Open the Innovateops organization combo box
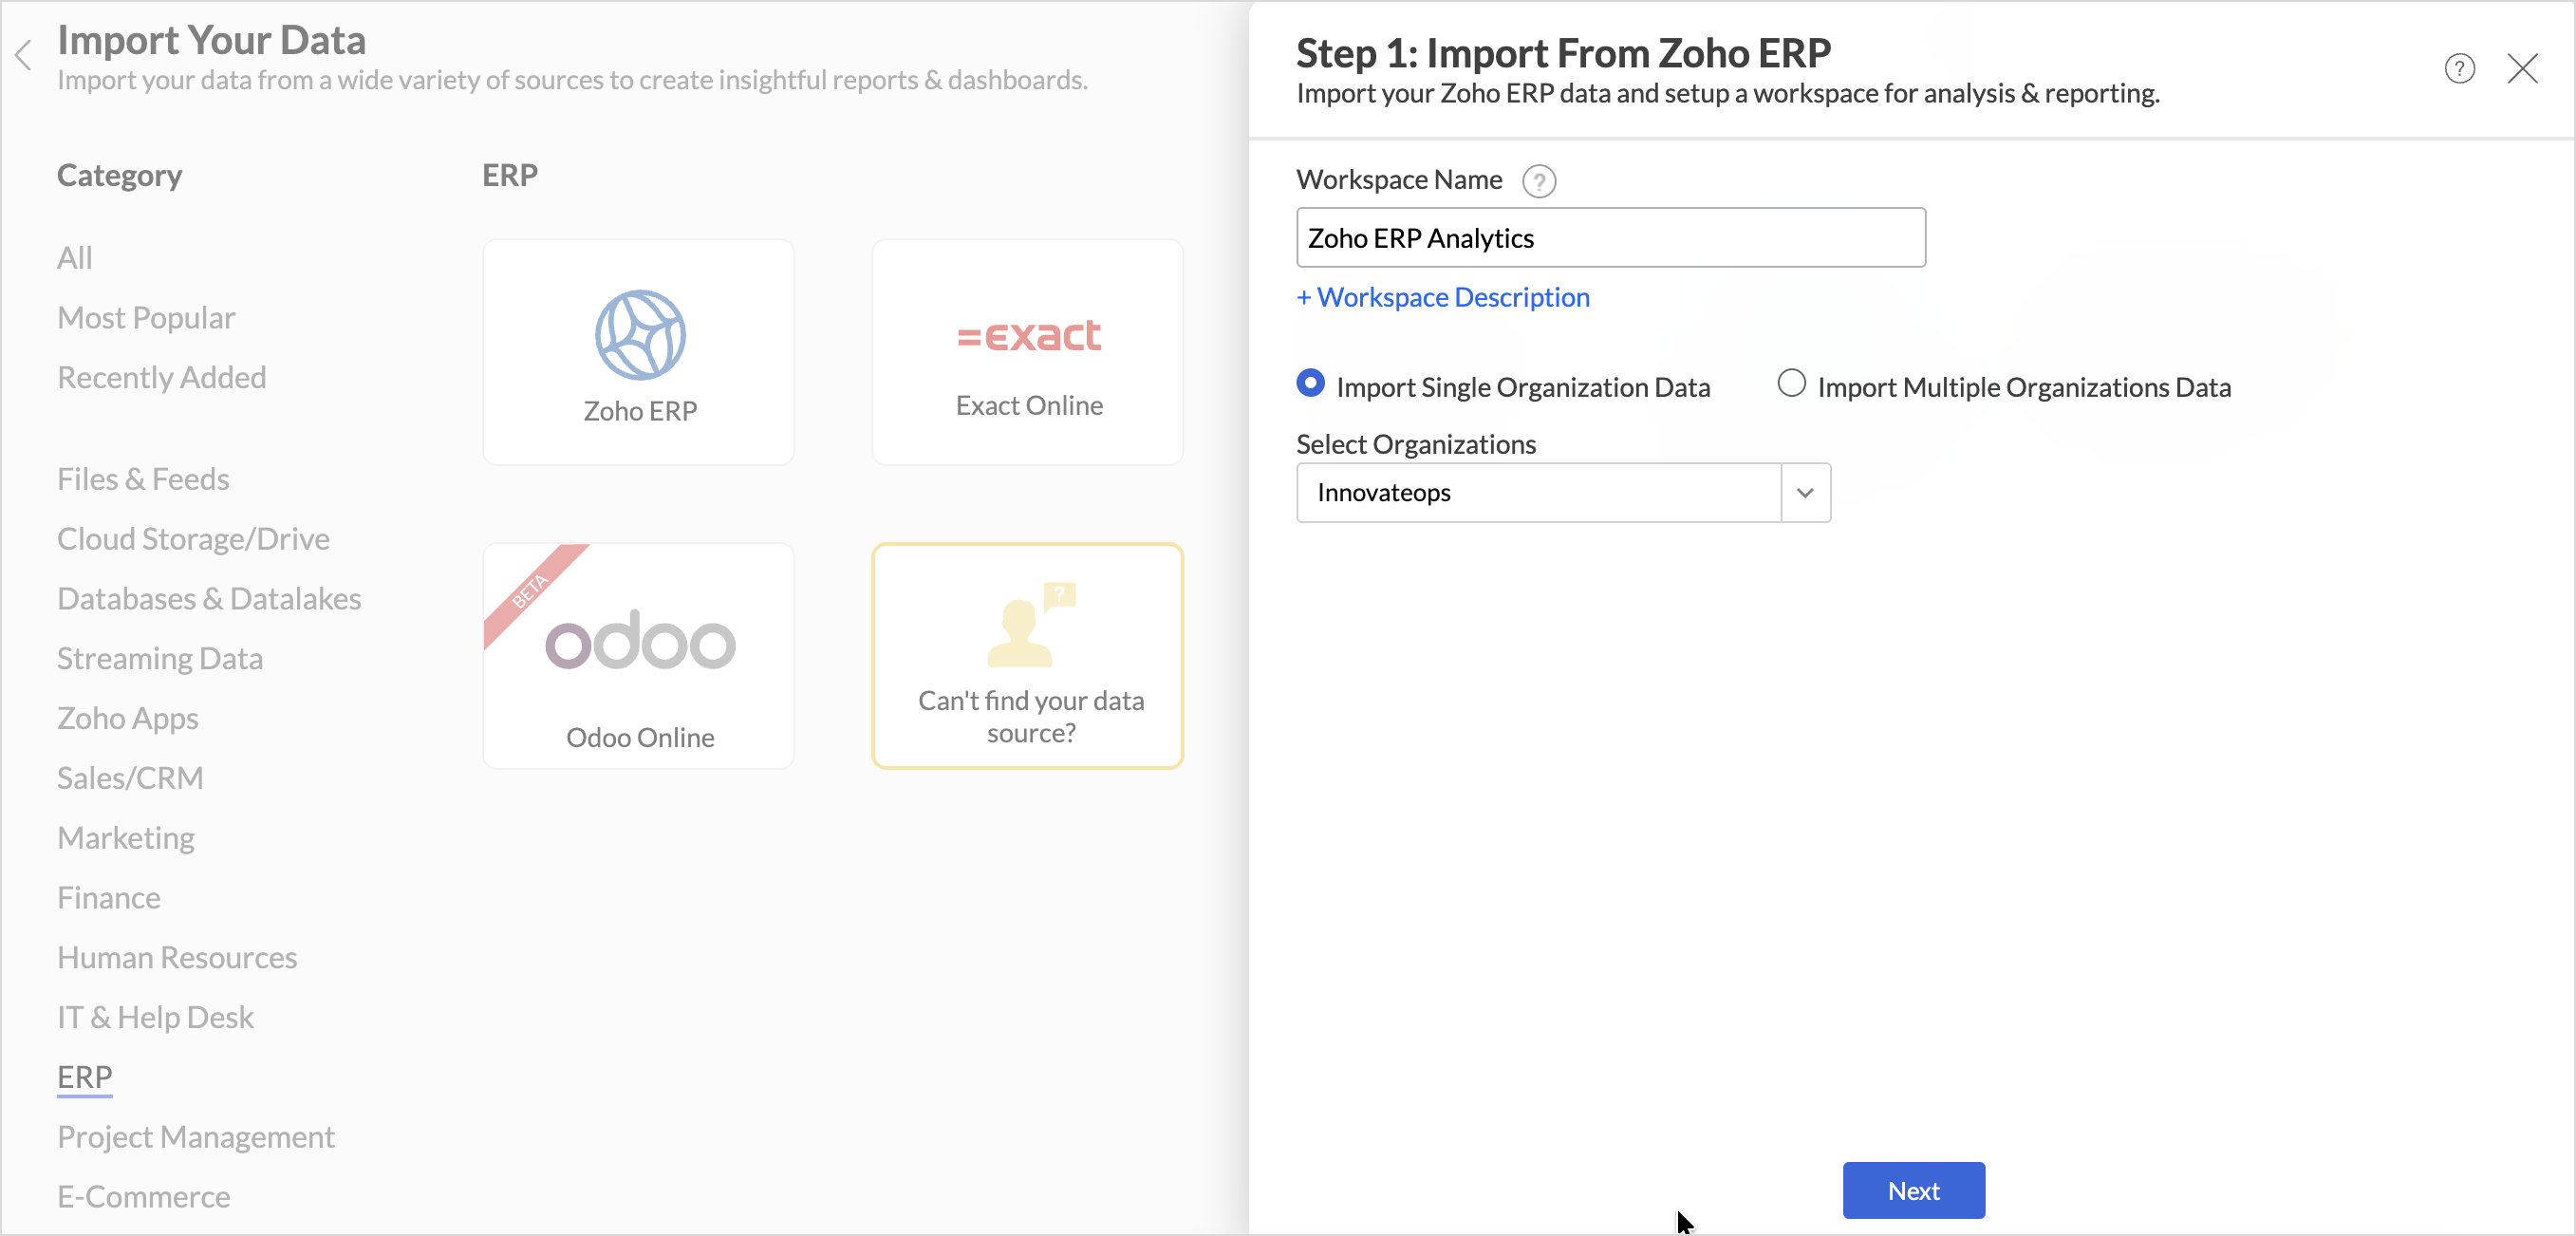Screen dimensions: 2576x1236 (x=1538, y=493)
